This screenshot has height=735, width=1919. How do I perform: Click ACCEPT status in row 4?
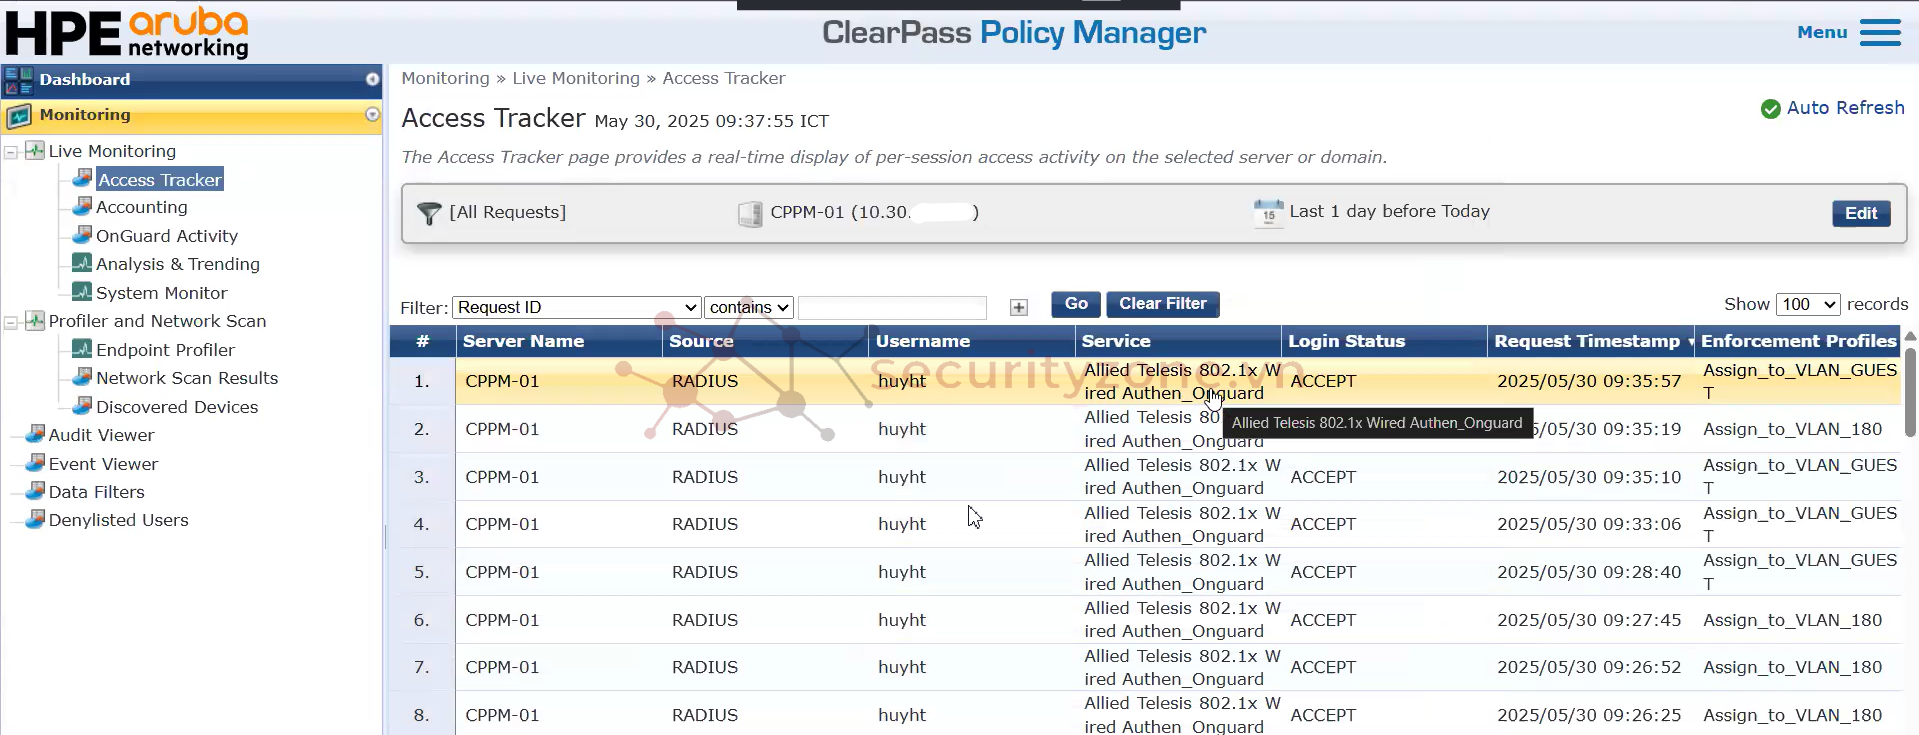[x=1323, y=524]
